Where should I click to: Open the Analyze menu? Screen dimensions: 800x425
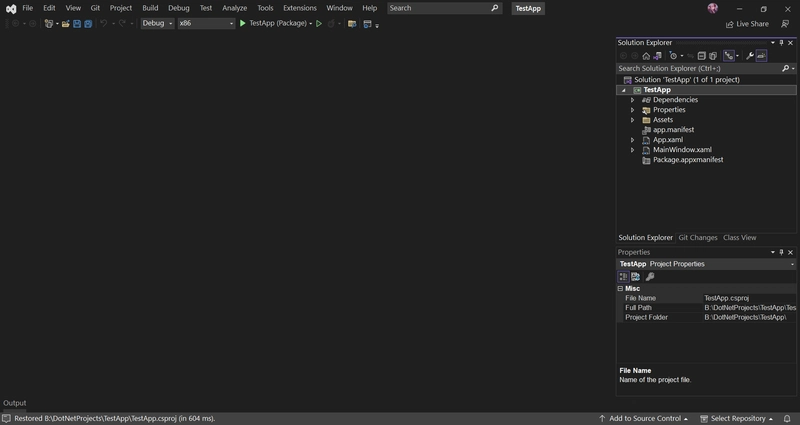coord(235,8)
